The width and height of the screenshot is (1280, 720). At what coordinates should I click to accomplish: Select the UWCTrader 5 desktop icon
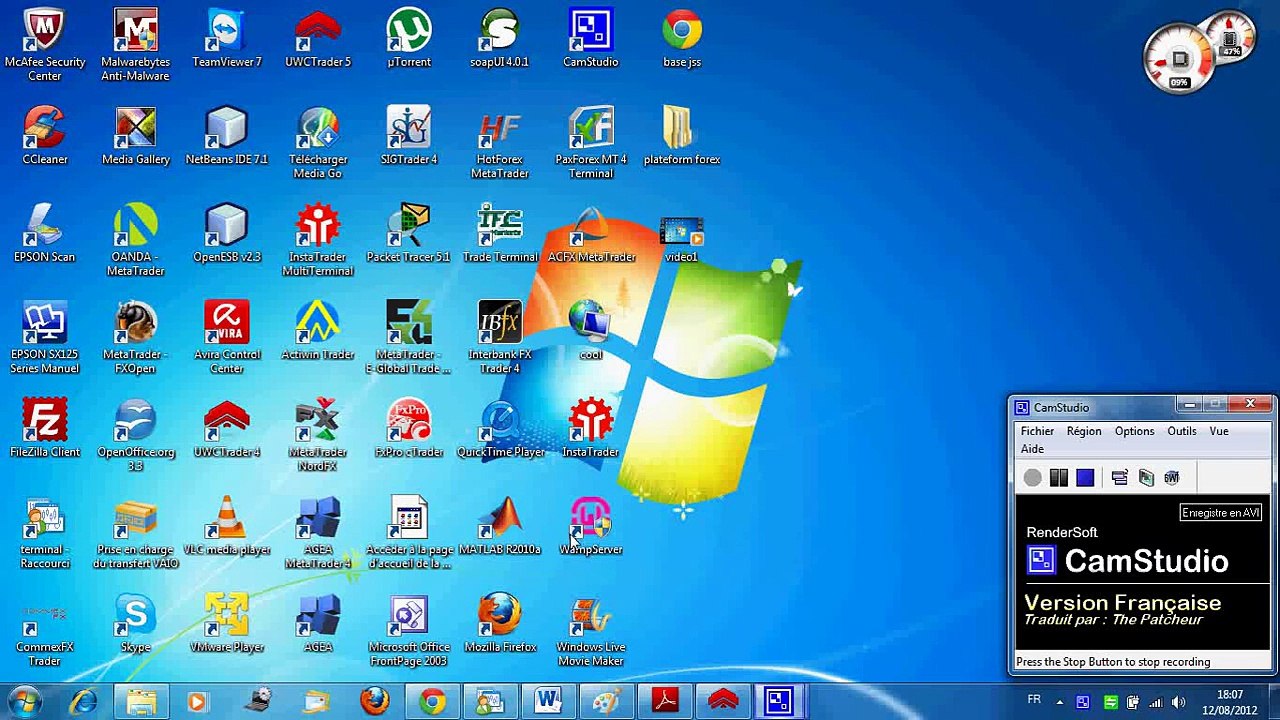318,40
